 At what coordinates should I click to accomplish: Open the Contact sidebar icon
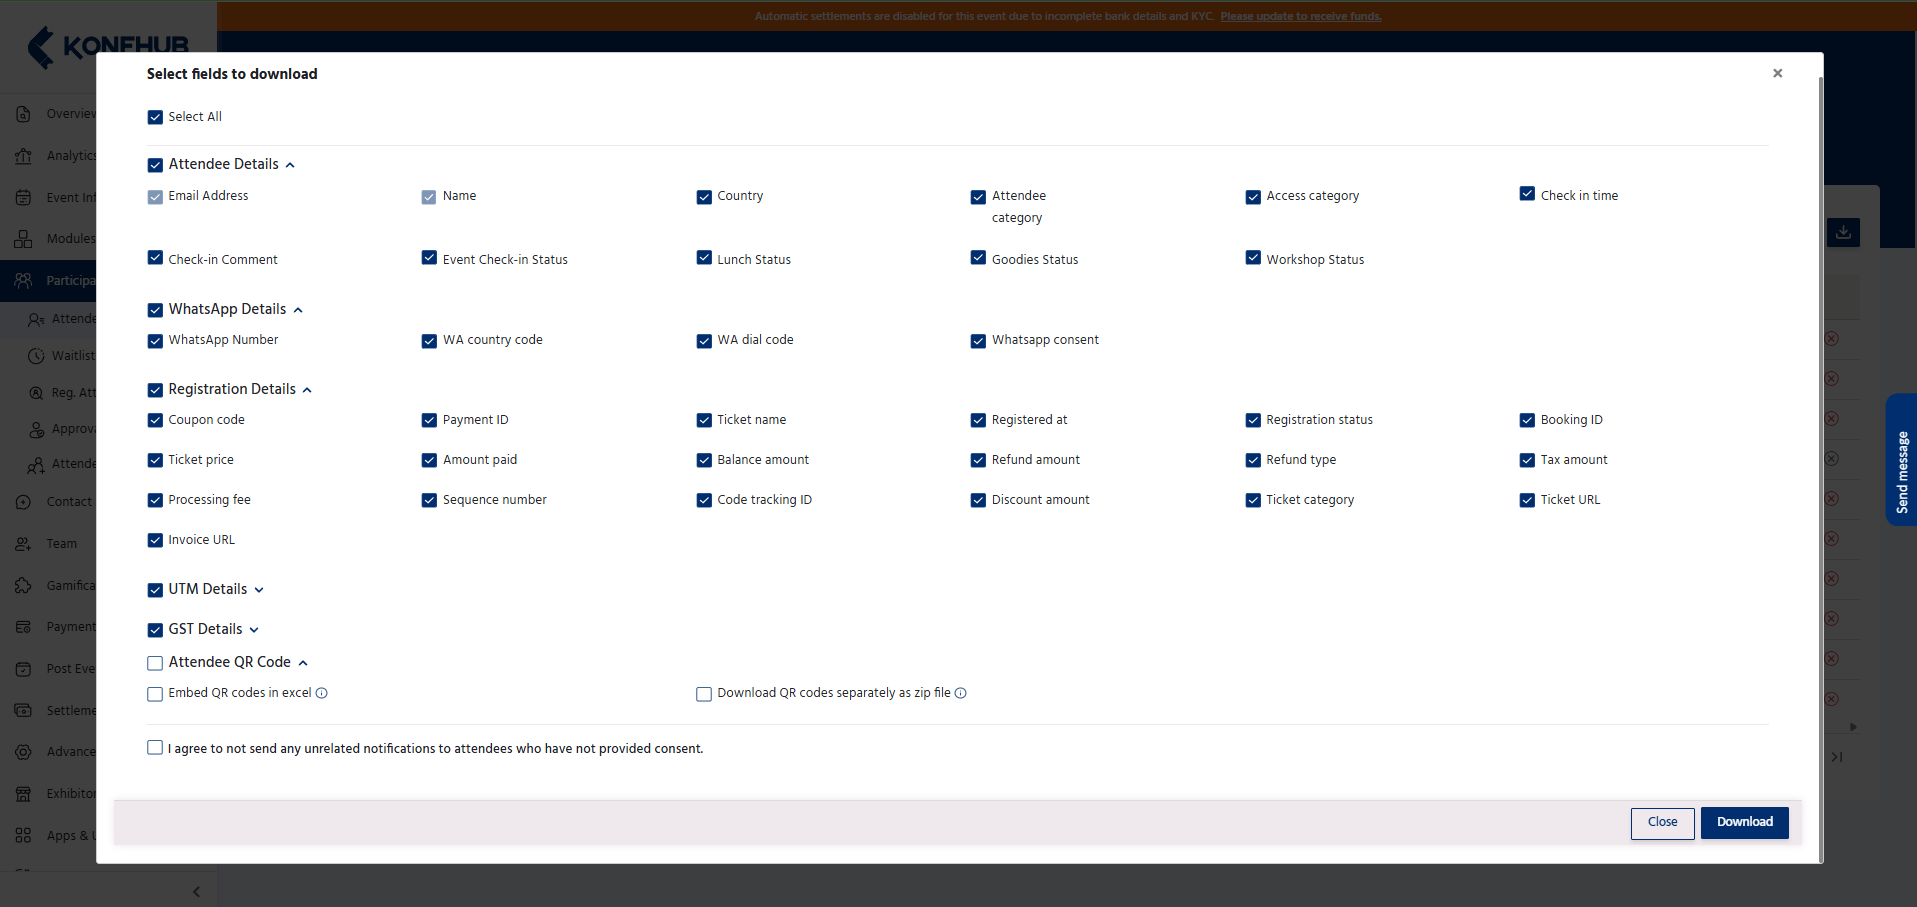(x=24, y=502)
